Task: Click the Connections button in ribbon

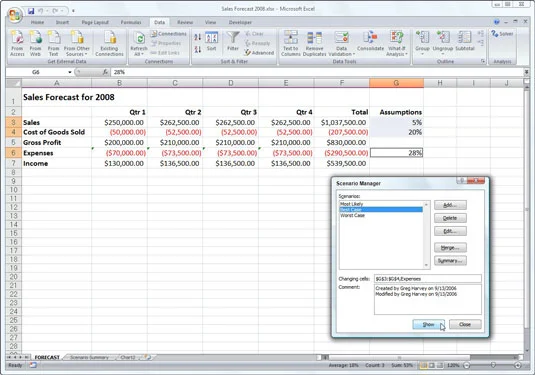Action: click(x=169, y=34)
